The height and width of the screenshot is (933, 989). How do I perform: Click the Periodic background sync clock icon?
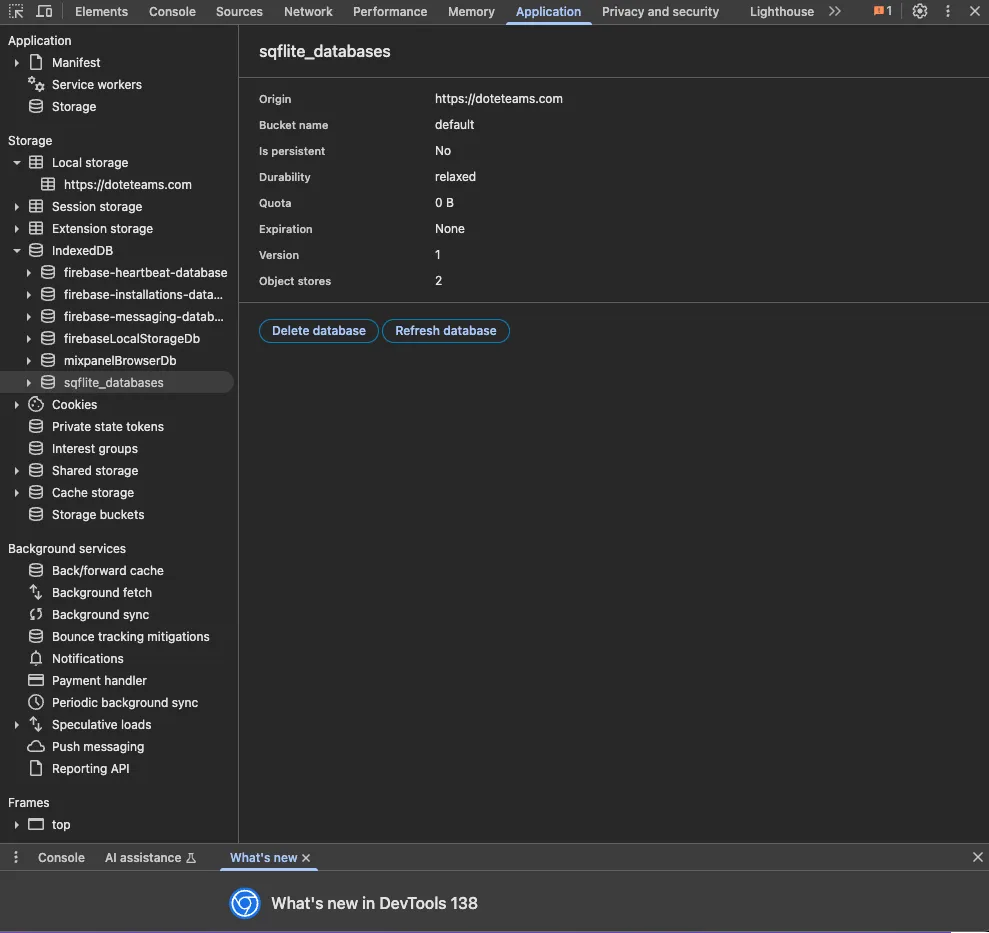click(36, 702)
